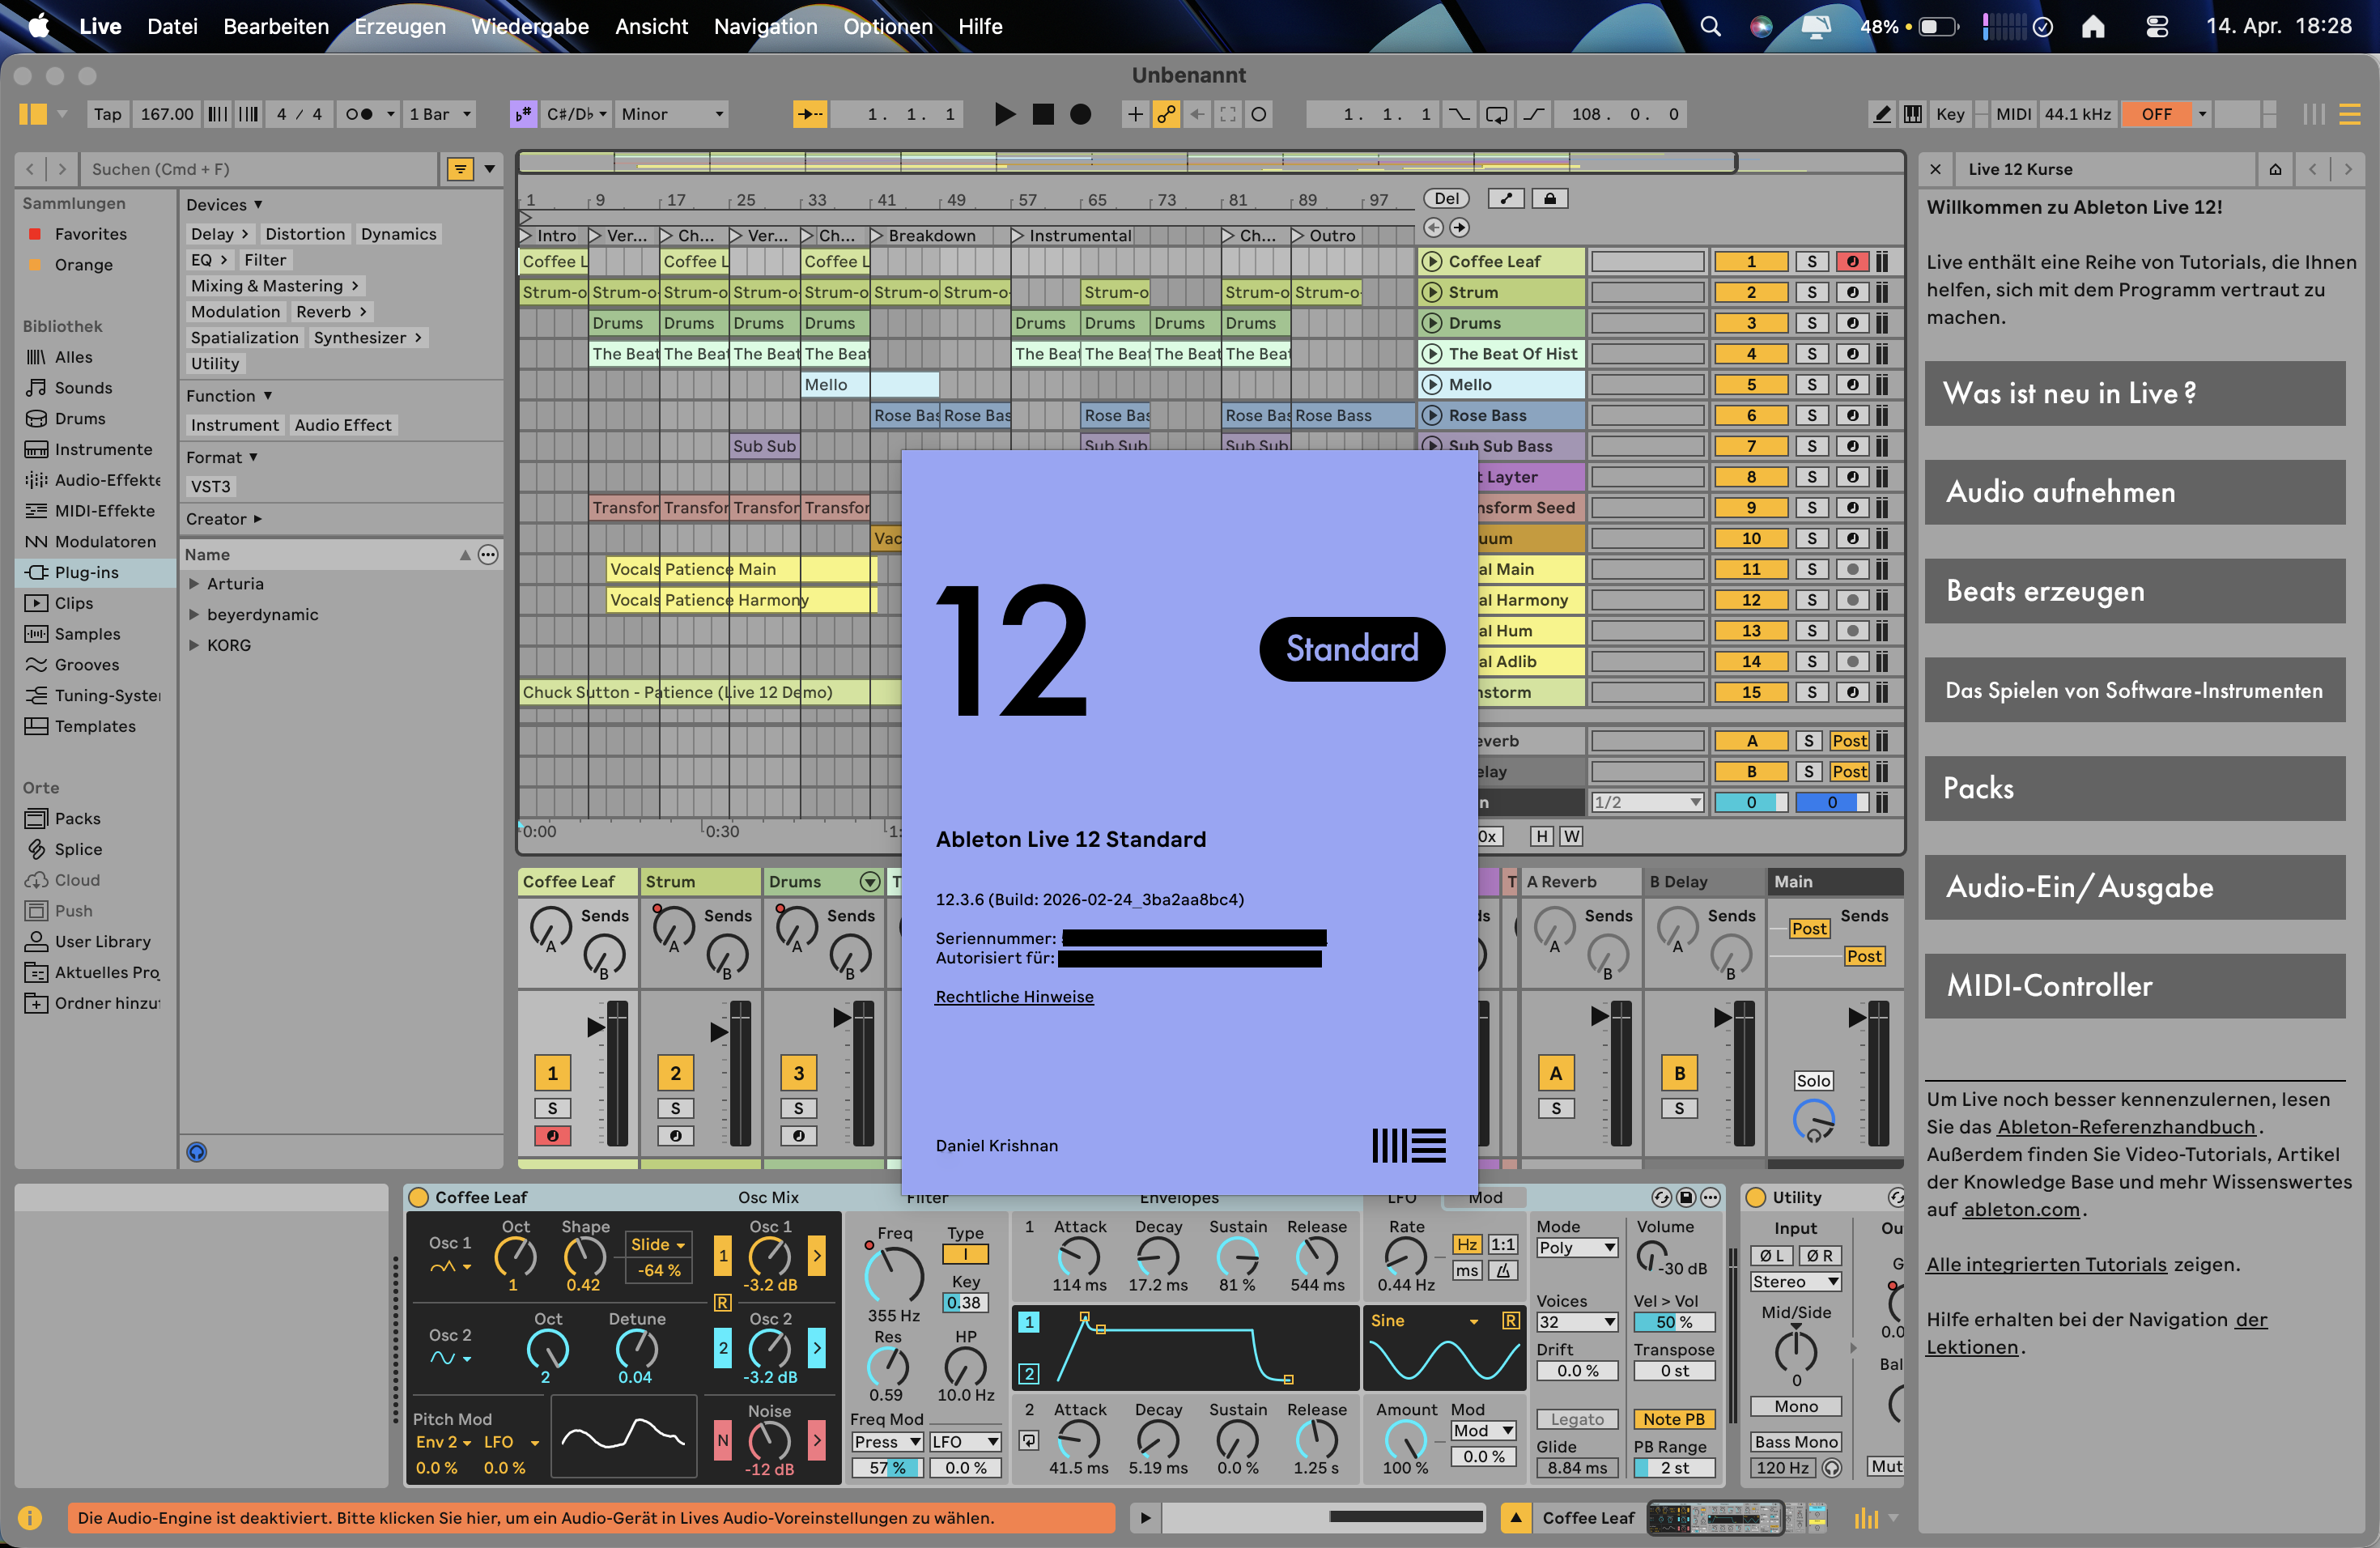
Task: Expand the Arturia plug-ins folder
Action: 194,583
